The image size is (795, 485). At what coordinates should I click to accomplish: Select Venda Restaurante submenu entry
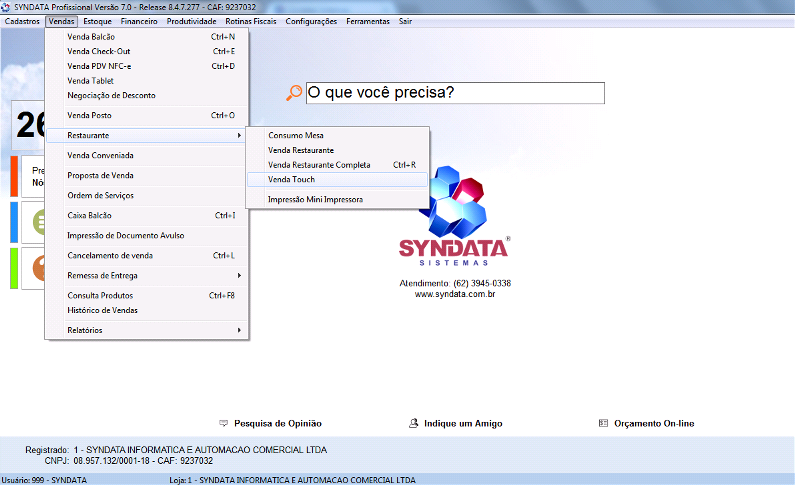tap(338, 151)
